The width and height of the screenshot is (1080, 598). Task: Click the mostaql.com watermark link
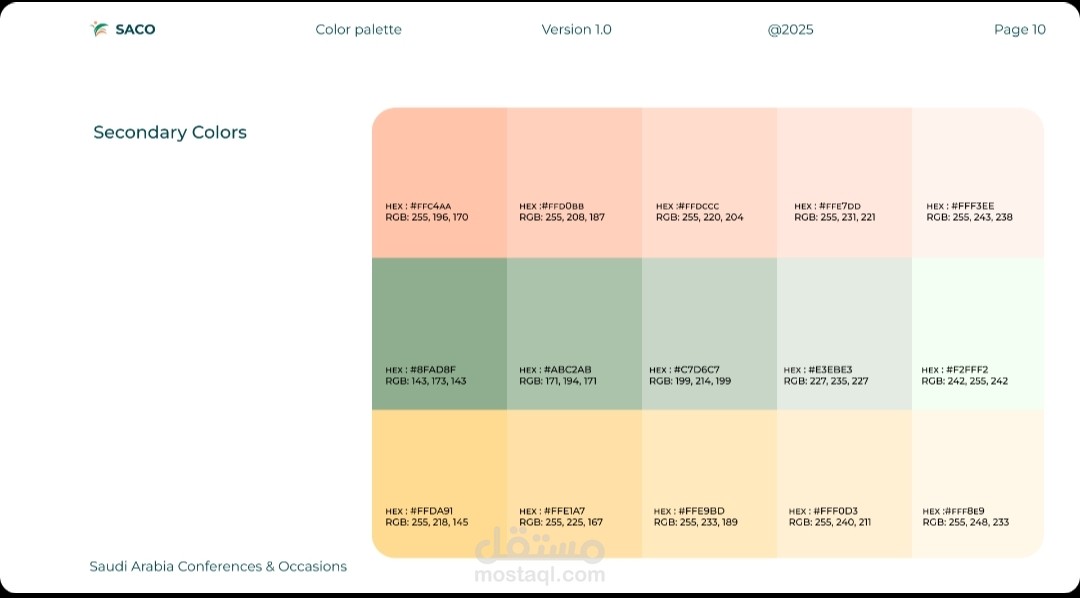coord(540,575)
